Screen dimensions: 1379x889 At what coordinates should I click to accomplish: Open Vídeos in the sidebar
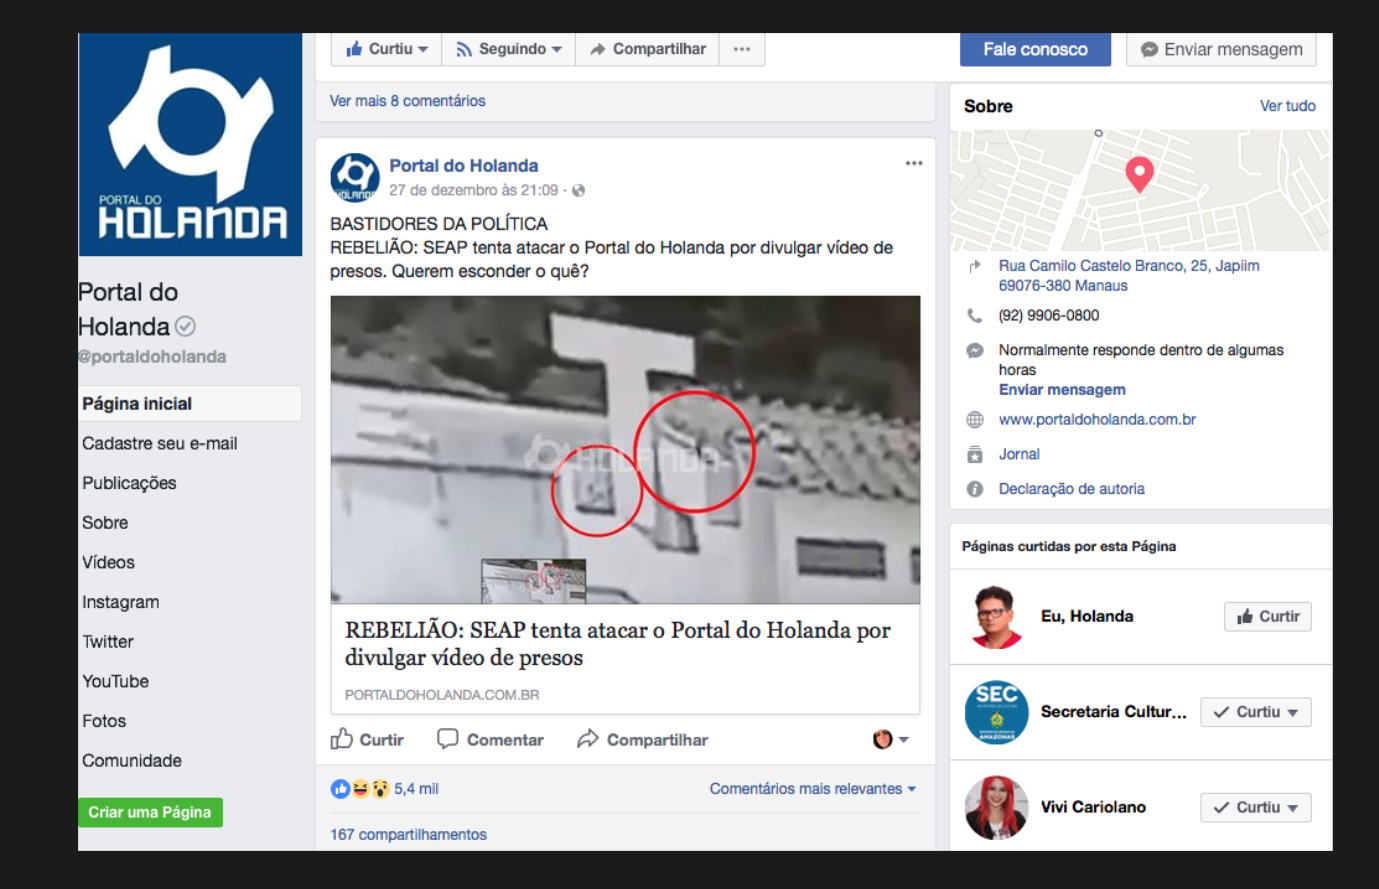click(108, 563)
